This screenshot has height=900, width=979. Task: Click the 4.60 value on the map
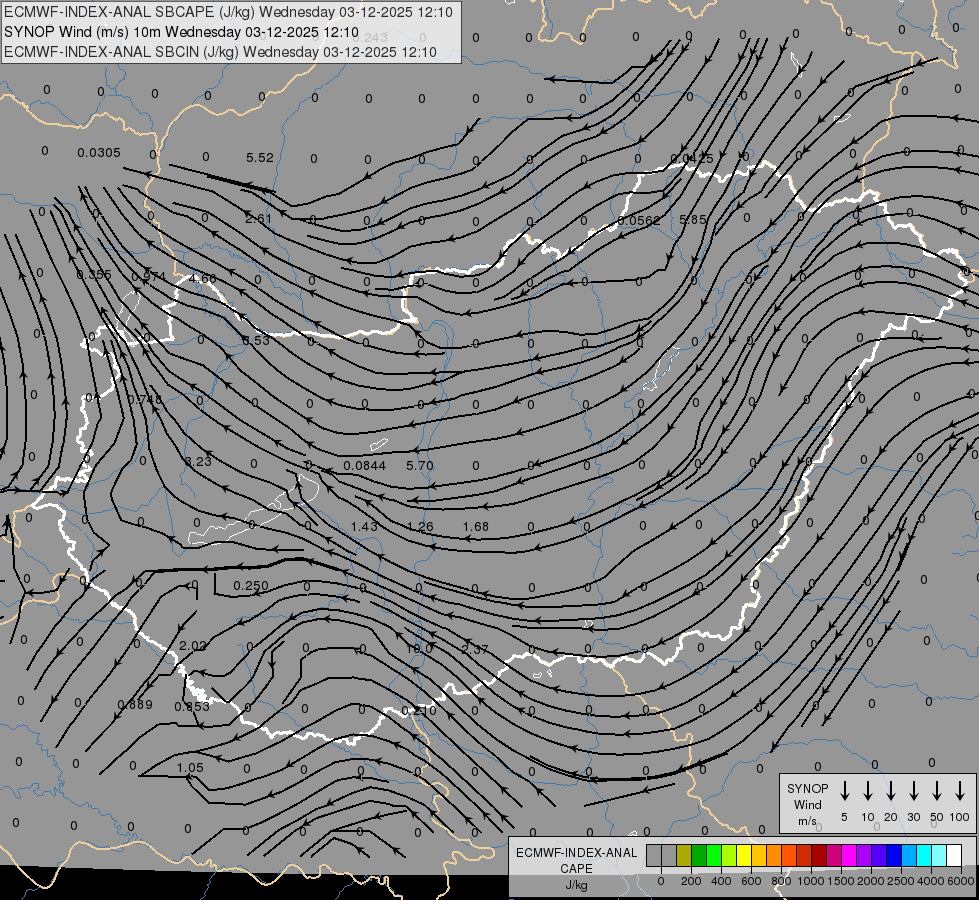tap(202, 278)
